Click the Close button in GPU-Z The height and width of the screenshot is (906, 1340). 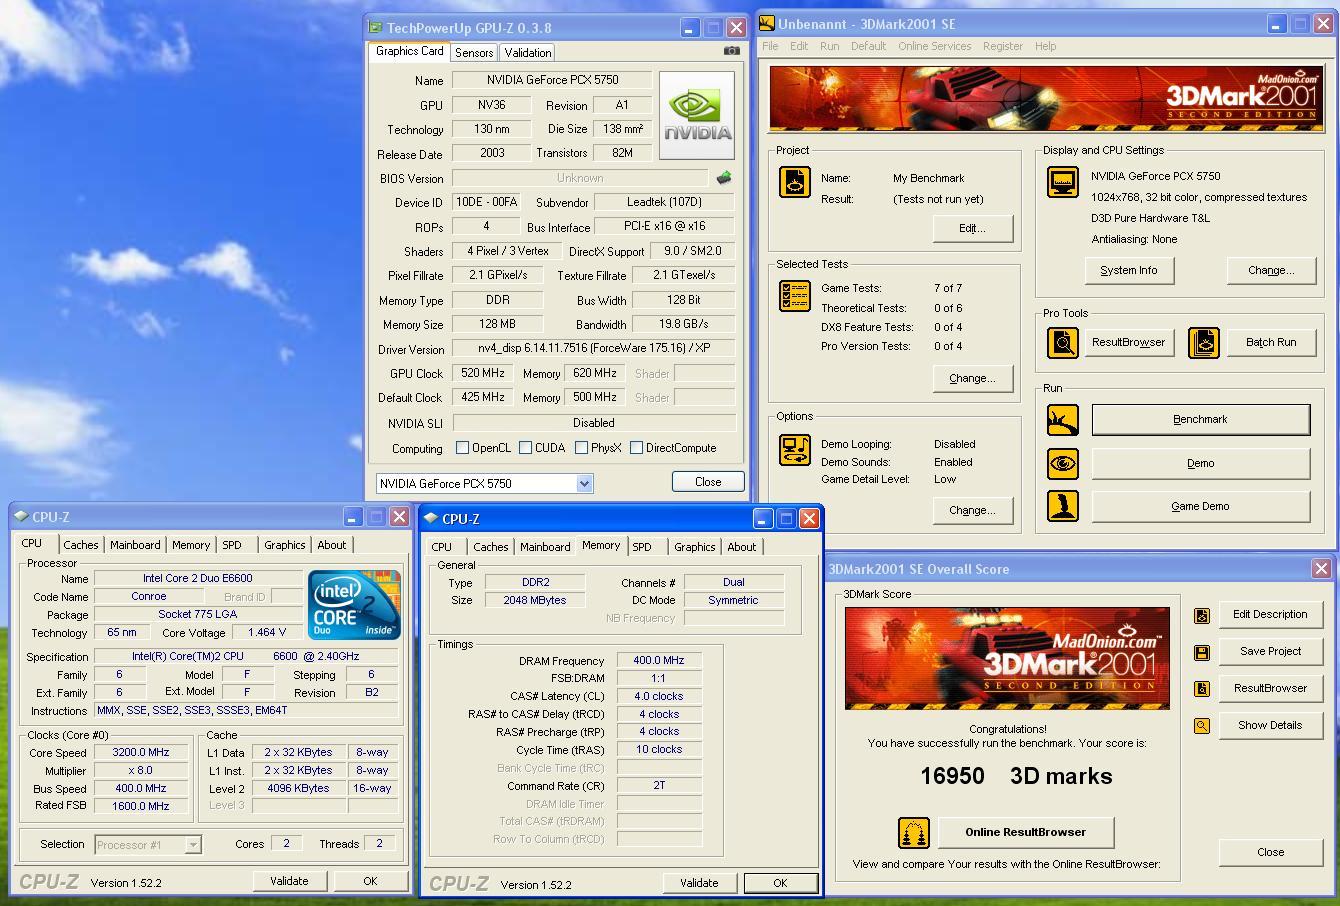click(708, 482)
